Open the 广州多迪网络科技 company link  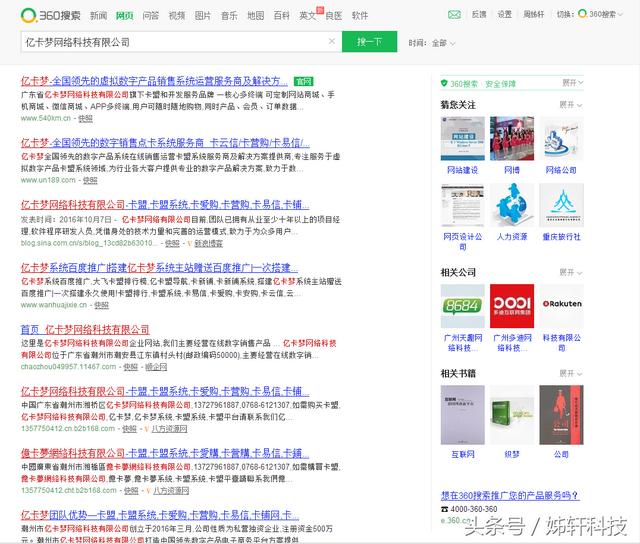[x=512, y=342]
